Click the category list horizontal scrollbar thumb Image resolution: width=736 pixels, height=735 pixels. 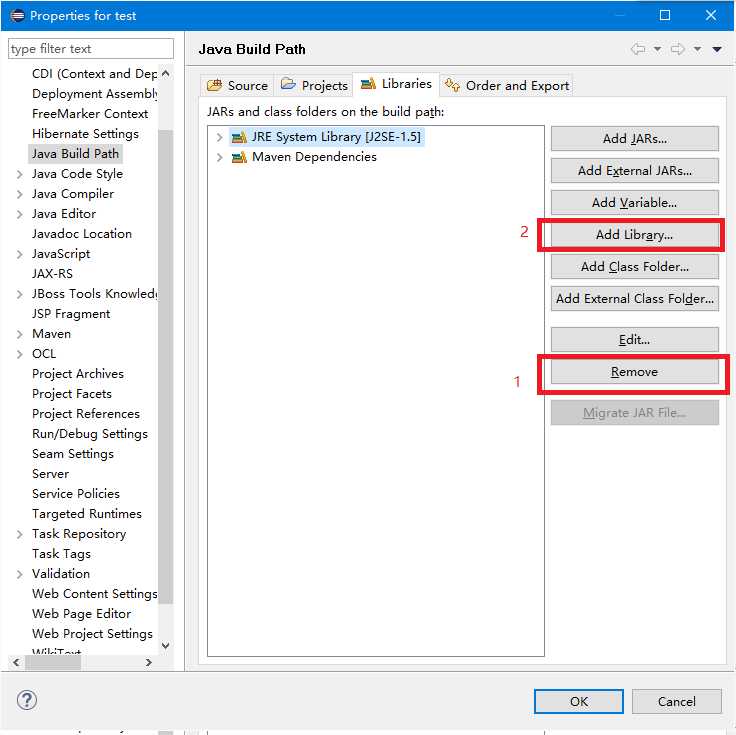(x=53, y=662)
